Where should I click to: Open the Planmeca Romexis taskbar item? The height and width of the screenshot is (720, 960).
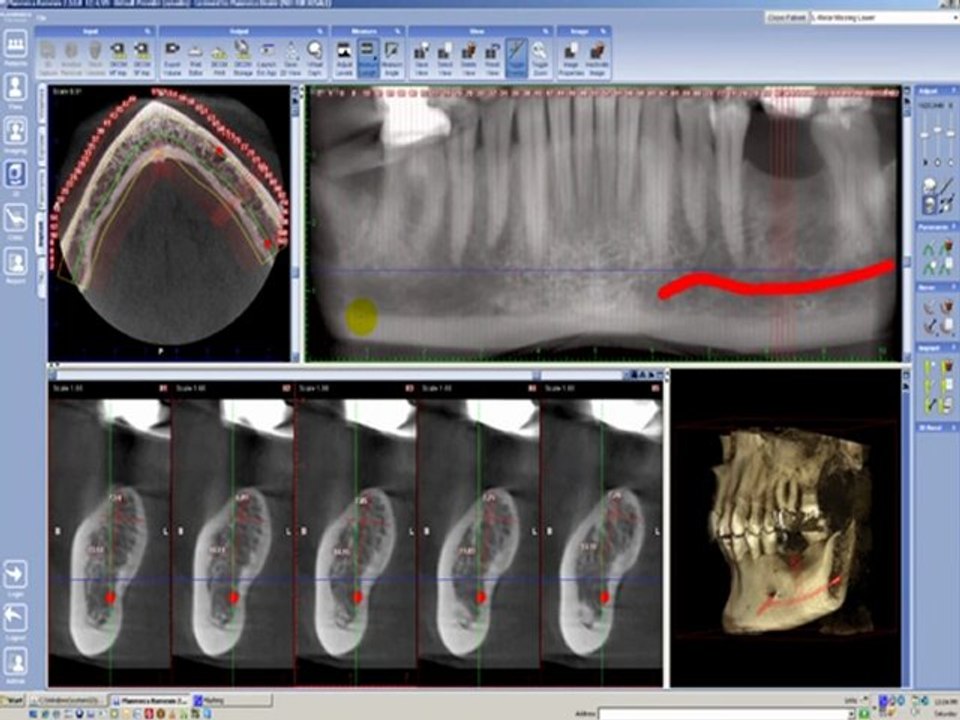pyautogui.click(x=149, y=700)
